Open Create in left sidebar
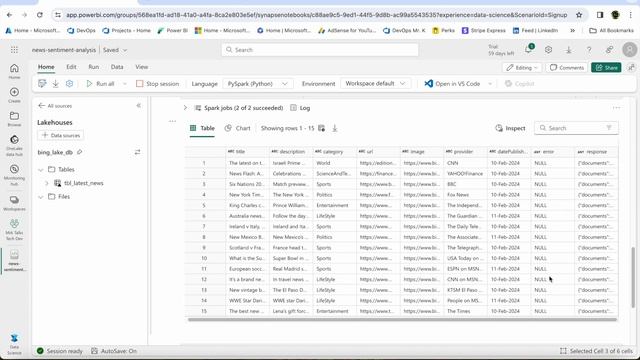Image resolution: width=640 pixels, height=360 pixels. point(14,95)
